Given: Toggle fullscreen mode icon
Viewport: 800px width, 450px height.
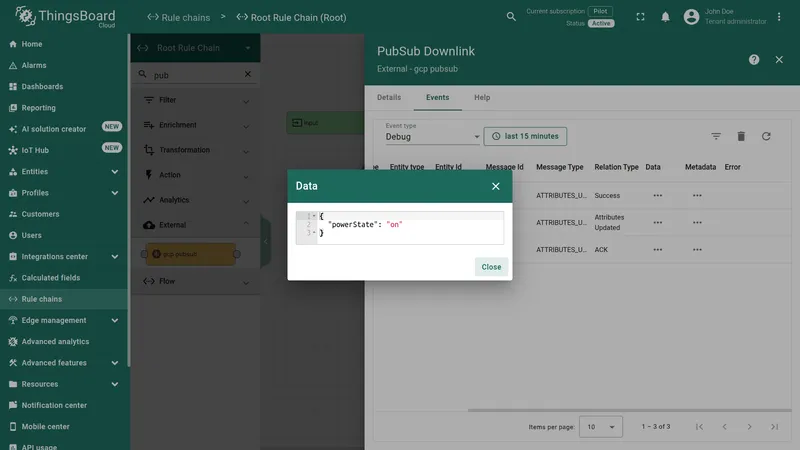Looking at the screenshot, I should tap(640, 17).
